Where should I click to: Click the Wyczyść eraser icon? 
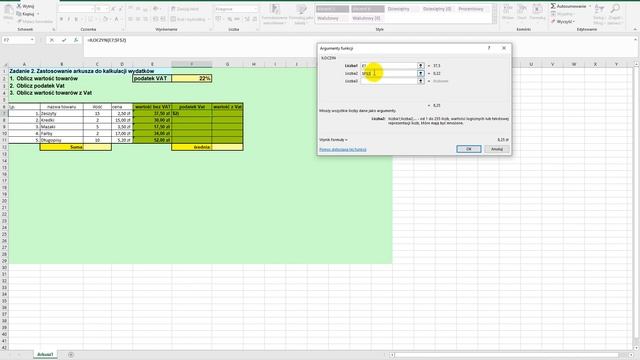[x=553, y=21]
